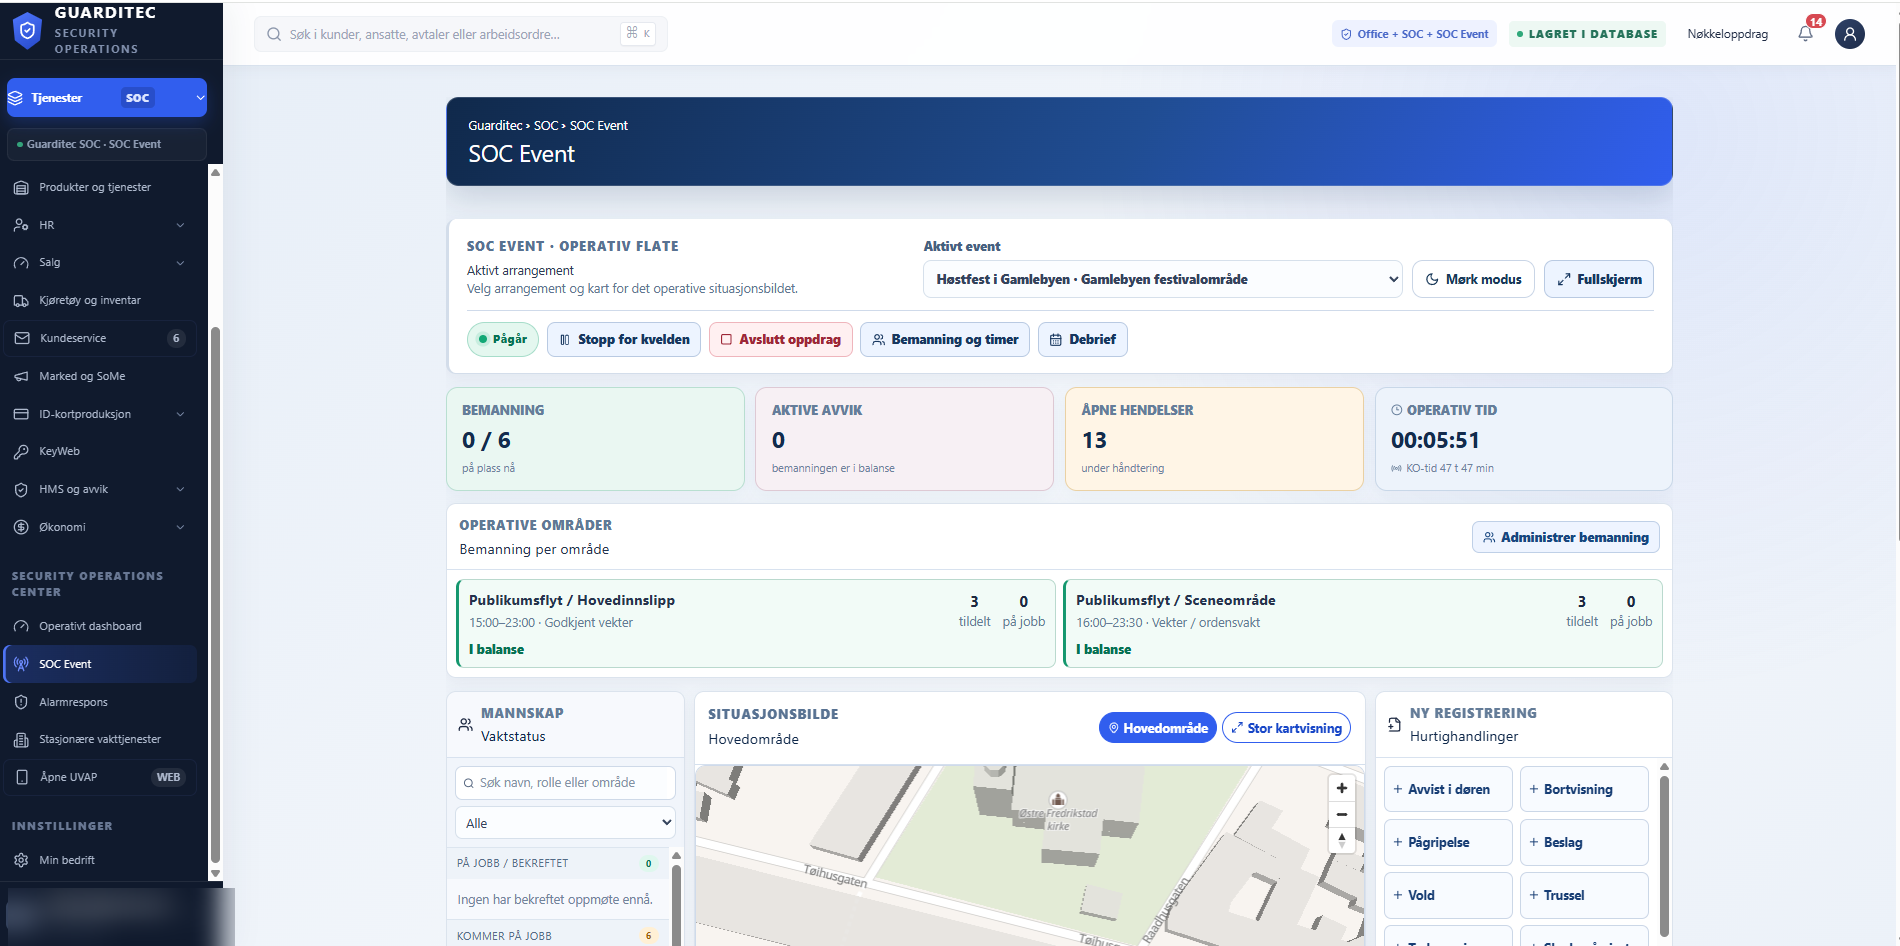Open Bemanning og timer
The width and height of the screenshot is (1900, 946).
945,339
